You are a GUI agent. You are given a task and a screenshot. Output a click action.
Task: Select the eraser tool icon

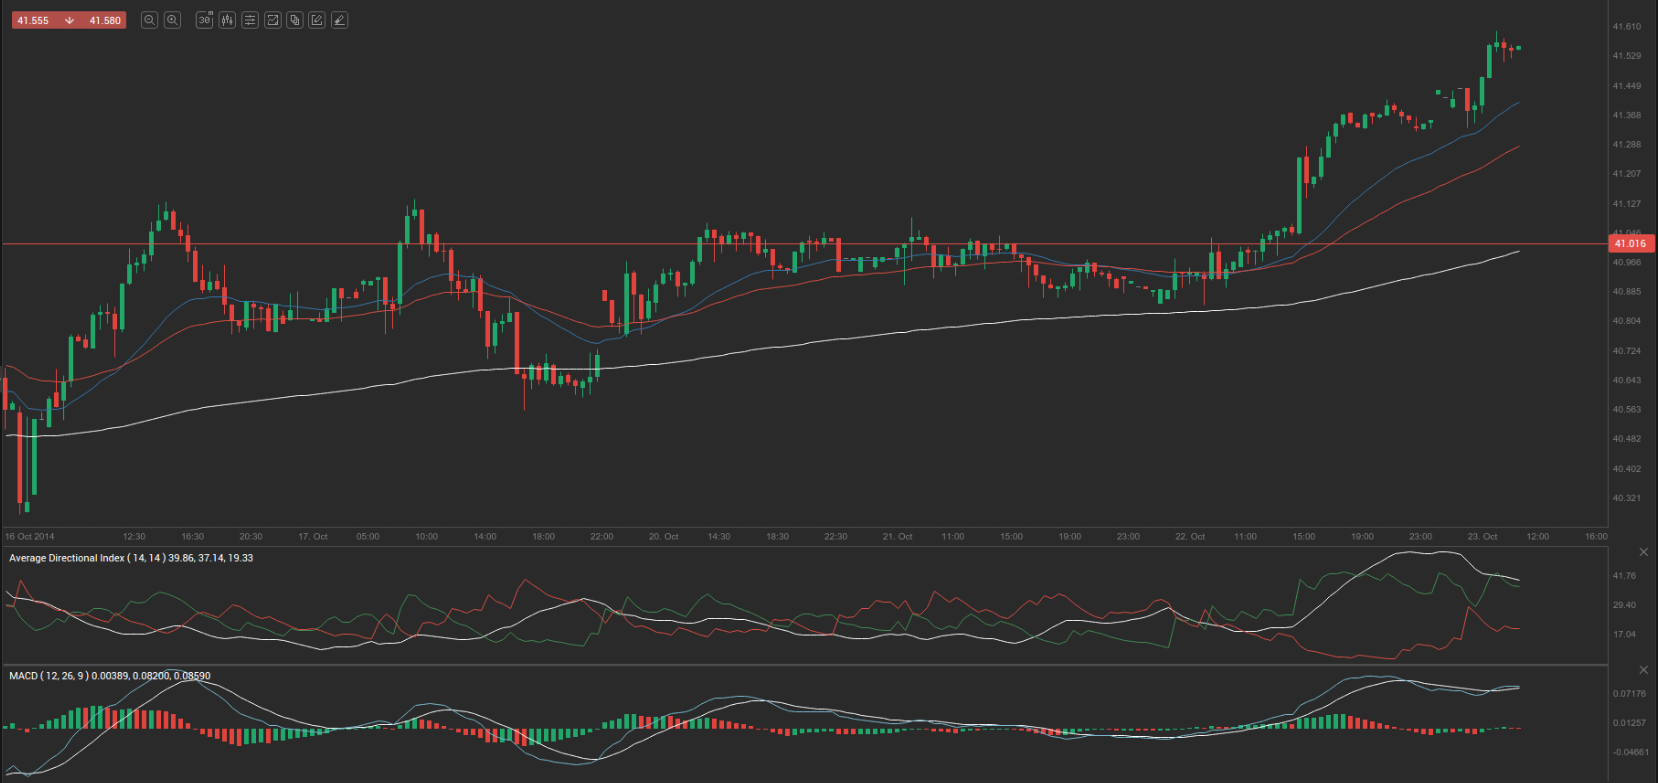[340, 20]
